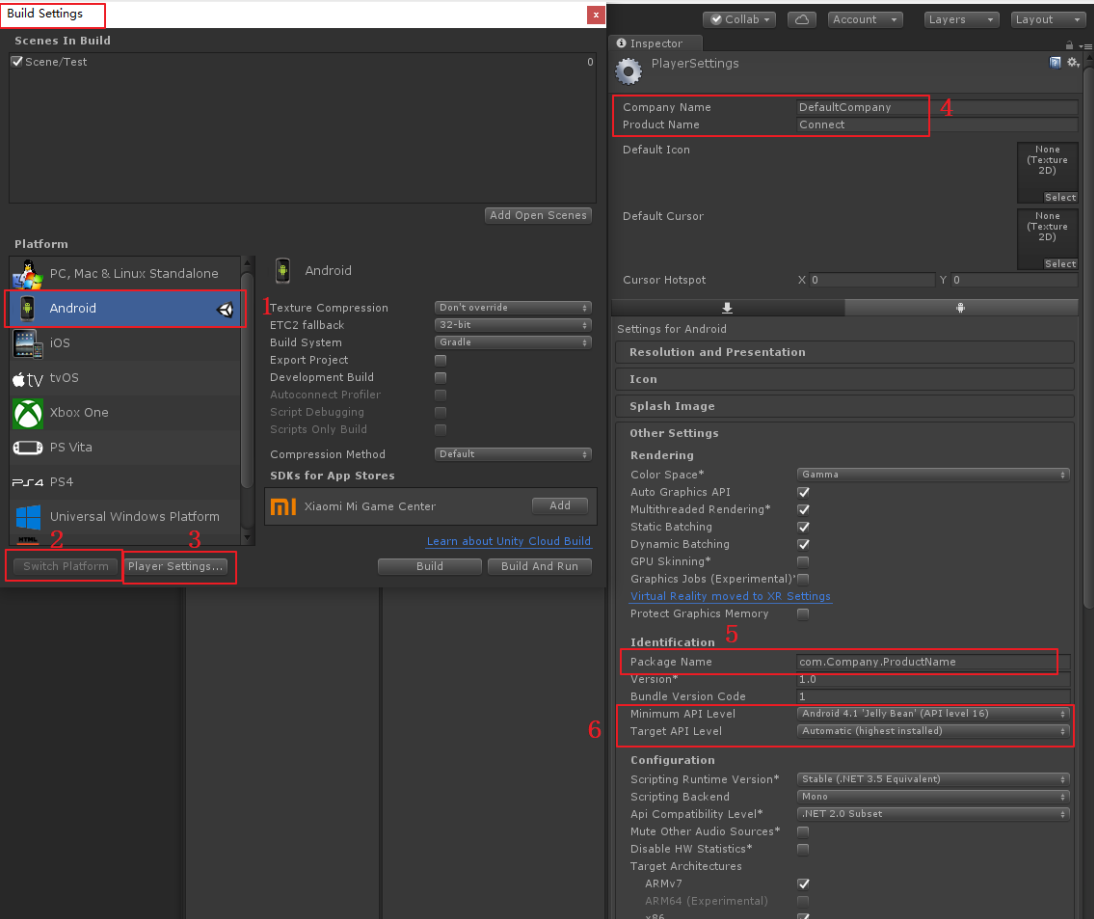The image size is (1094, 919).
Task: Open the Scripting Backend dropdown
Action: 932,796
